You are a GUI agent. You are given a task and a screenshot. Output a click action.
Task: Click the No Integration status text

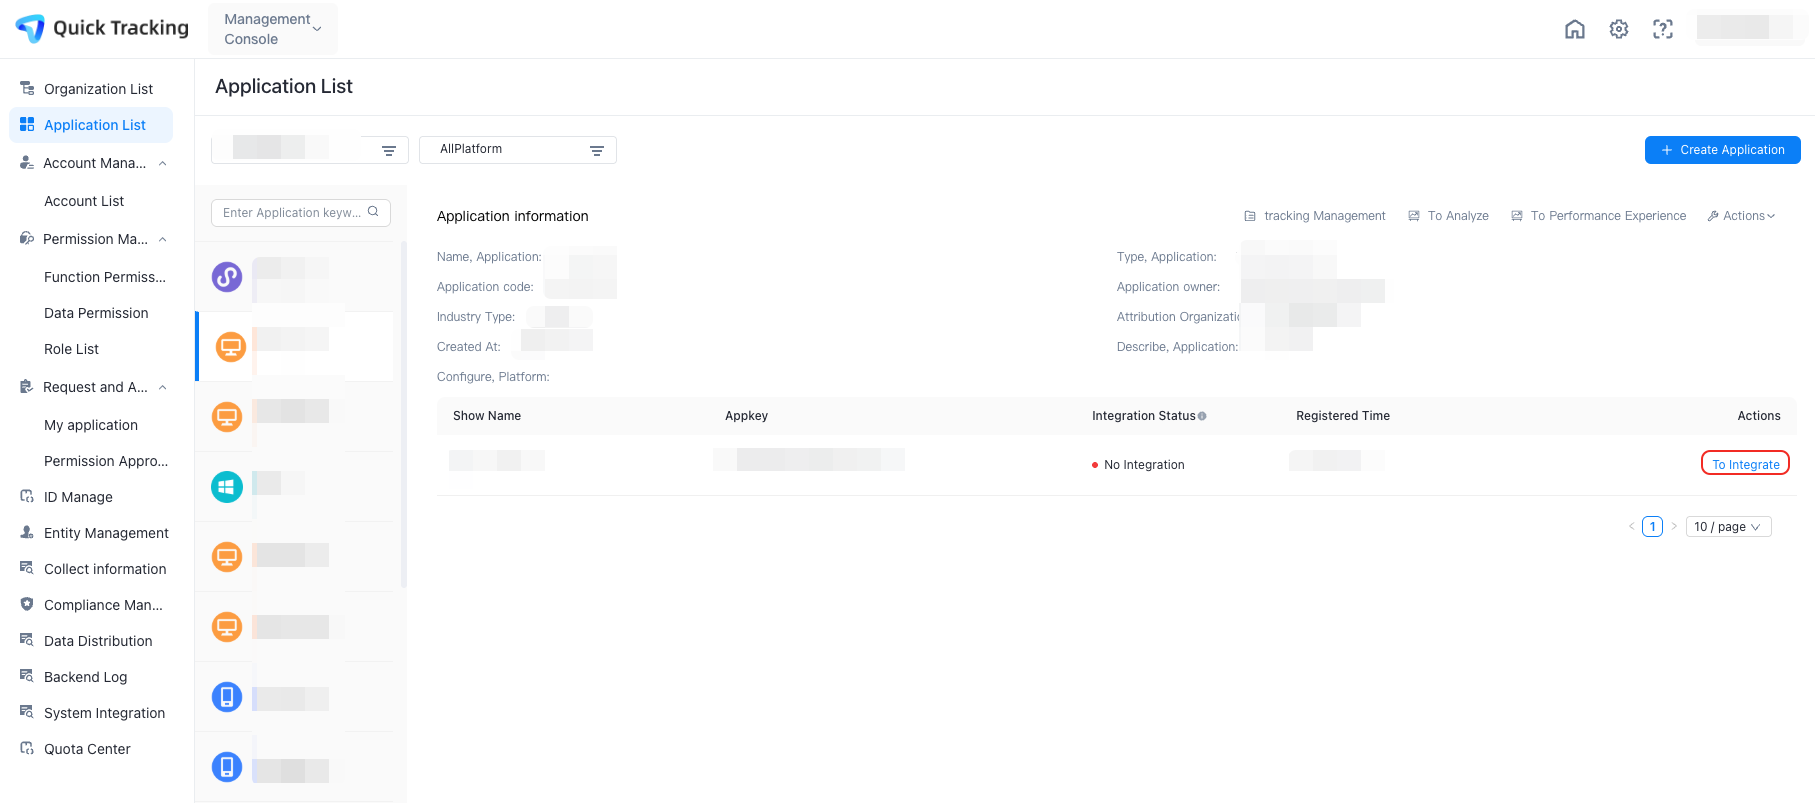click(1144, 465)
